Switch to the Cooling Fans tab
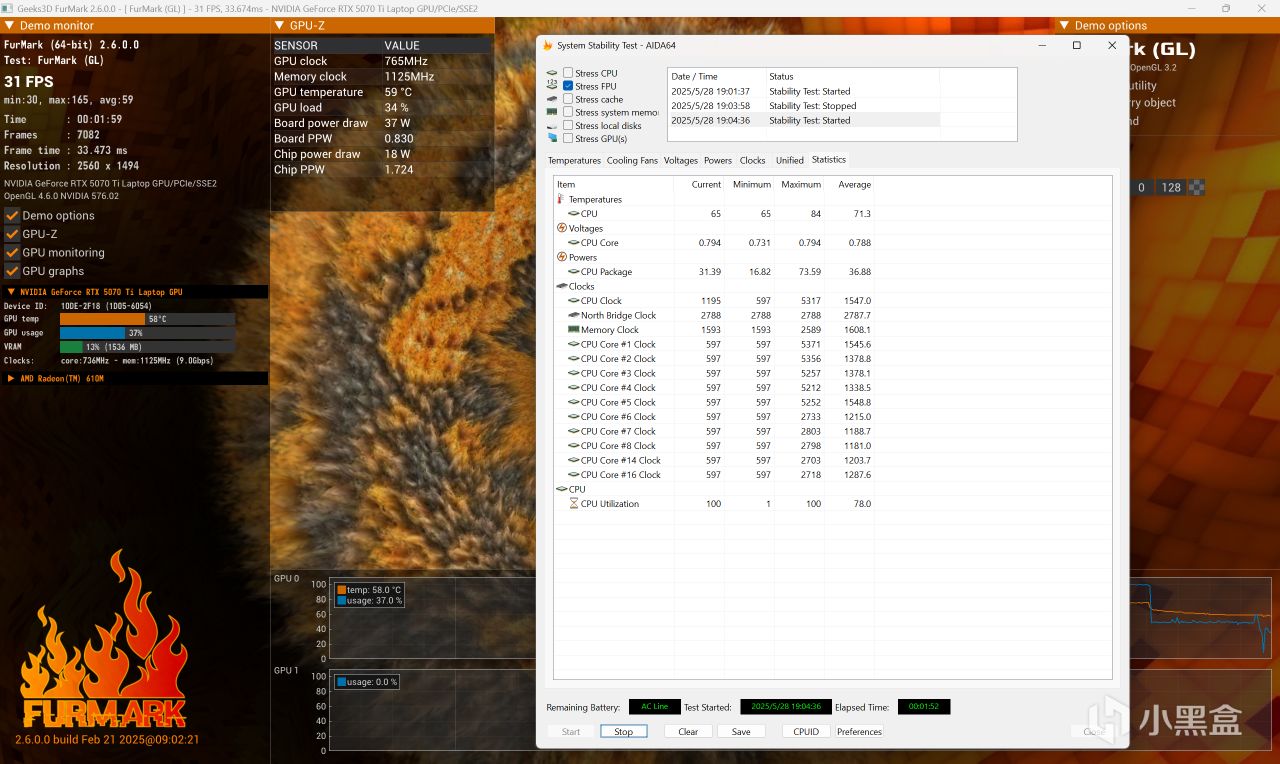This screenshot has width=1280, height=764. (632, 160)
